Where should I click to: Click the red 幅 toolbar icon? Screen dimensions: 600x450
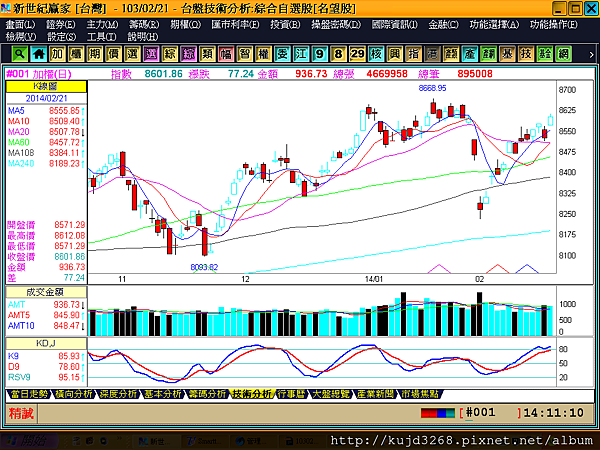pyautogui.click(x=226, y=54)
